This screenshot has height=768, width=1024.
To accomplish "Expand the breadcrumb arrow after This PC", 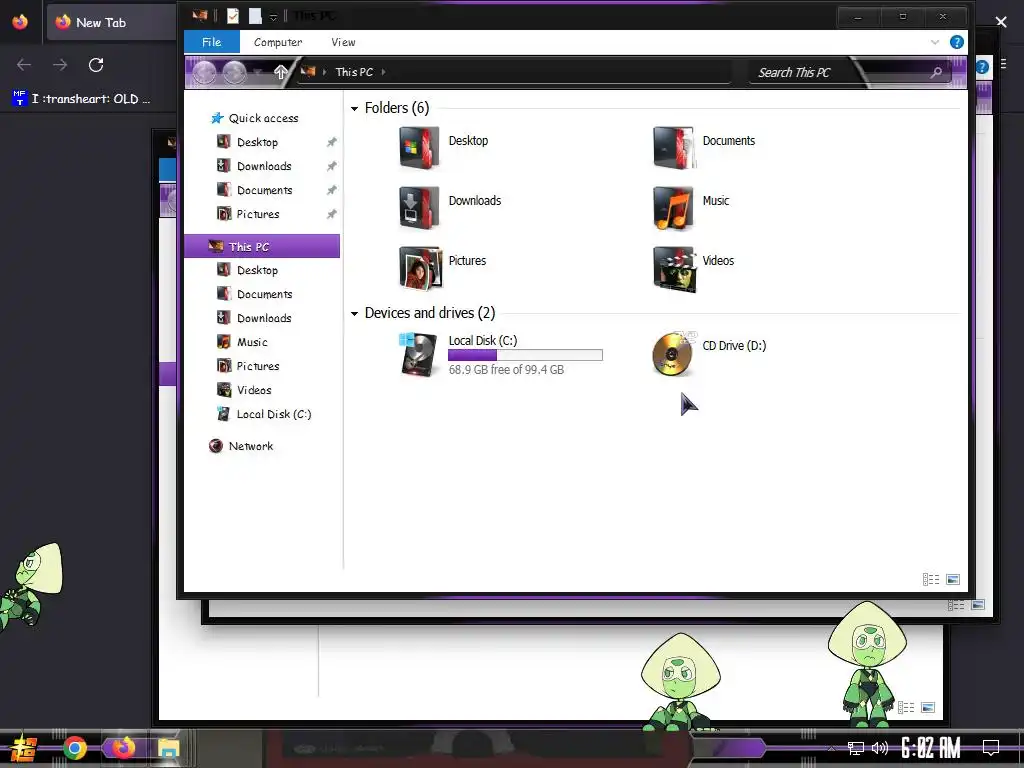I will coord(383,72).
